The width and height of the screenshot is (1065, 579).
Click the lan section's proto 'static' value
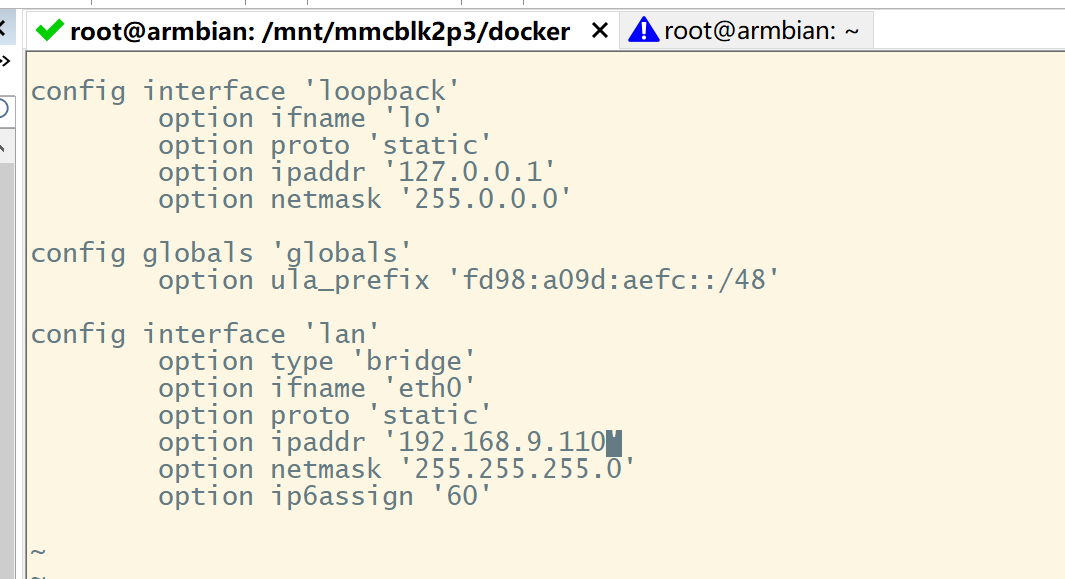(x=430, y=416)
